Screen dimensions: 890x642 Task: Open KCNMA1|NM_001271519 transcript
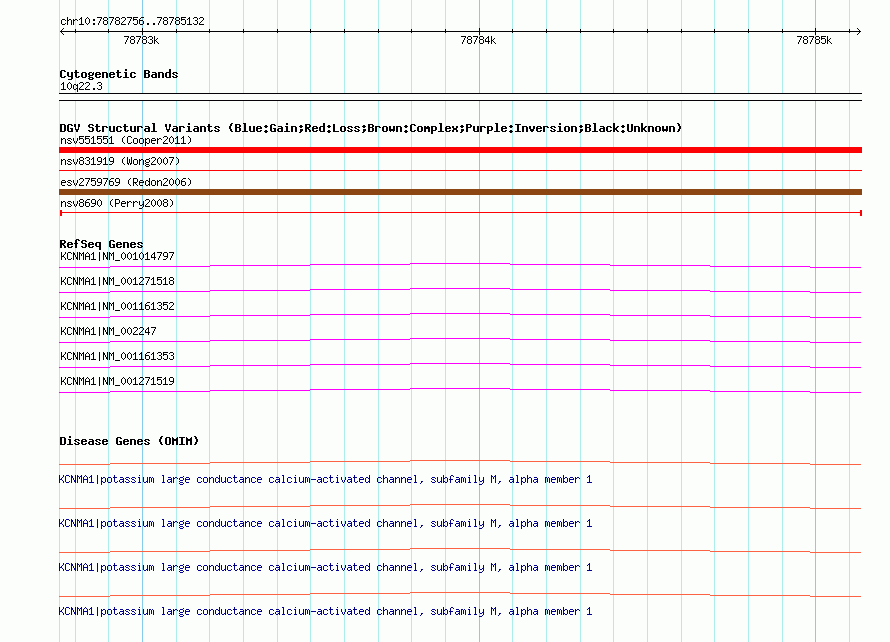[117, 381]
